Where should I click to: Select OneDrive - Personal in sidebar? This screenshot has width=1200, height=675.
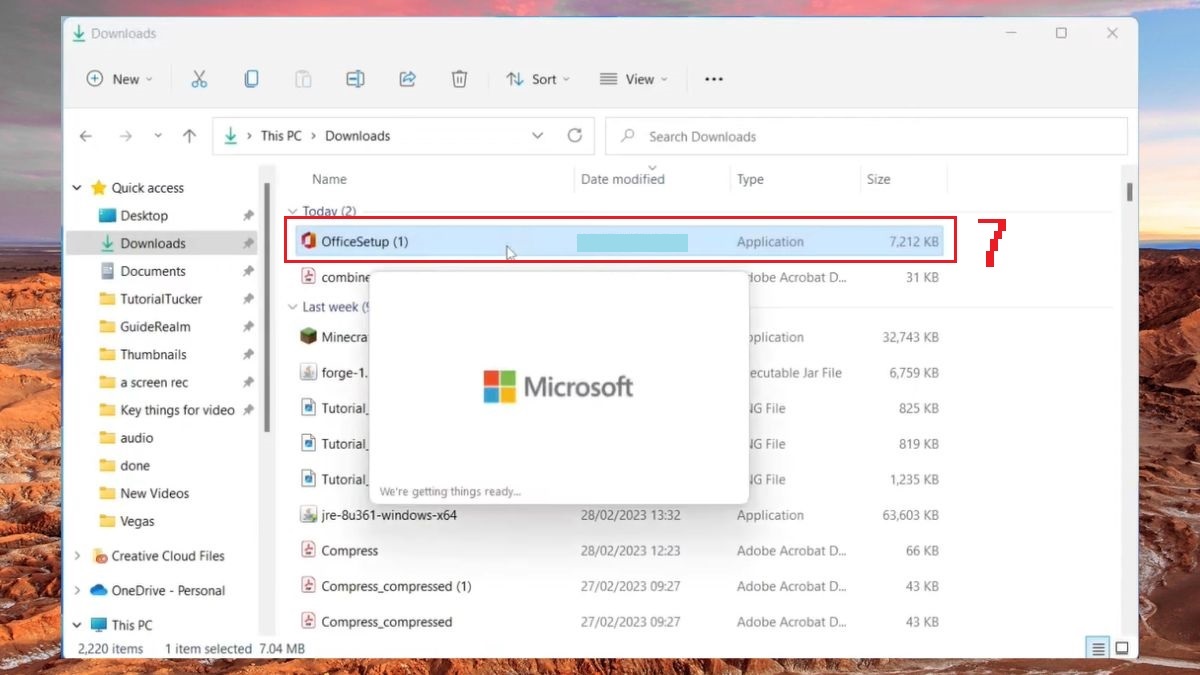point(168,590)
